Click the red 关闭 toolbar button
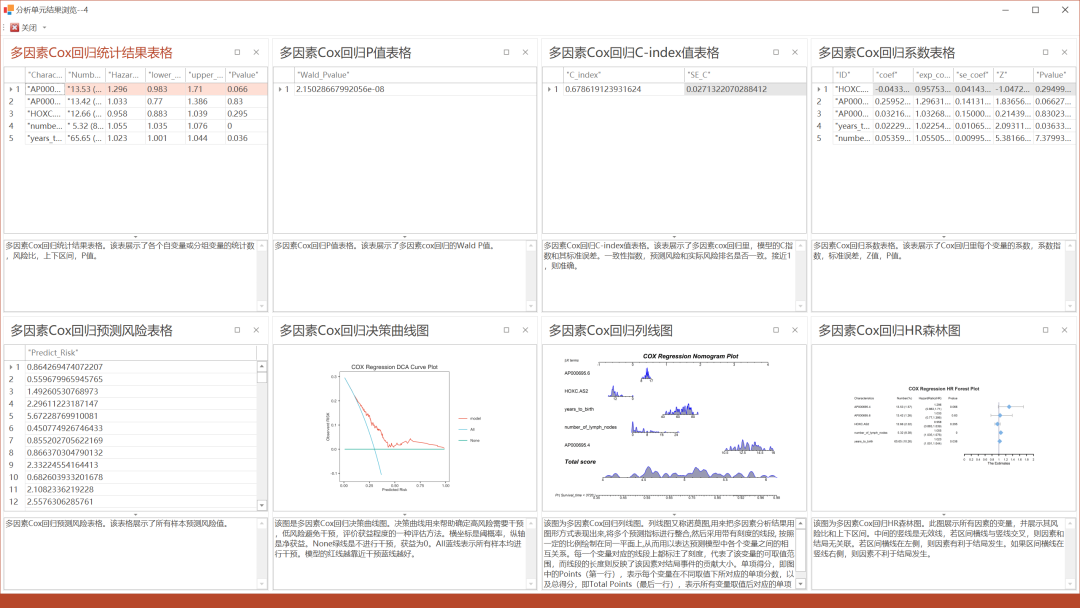Image resolution: width=1080 pixels, height=608 pixels. point(23,28)
